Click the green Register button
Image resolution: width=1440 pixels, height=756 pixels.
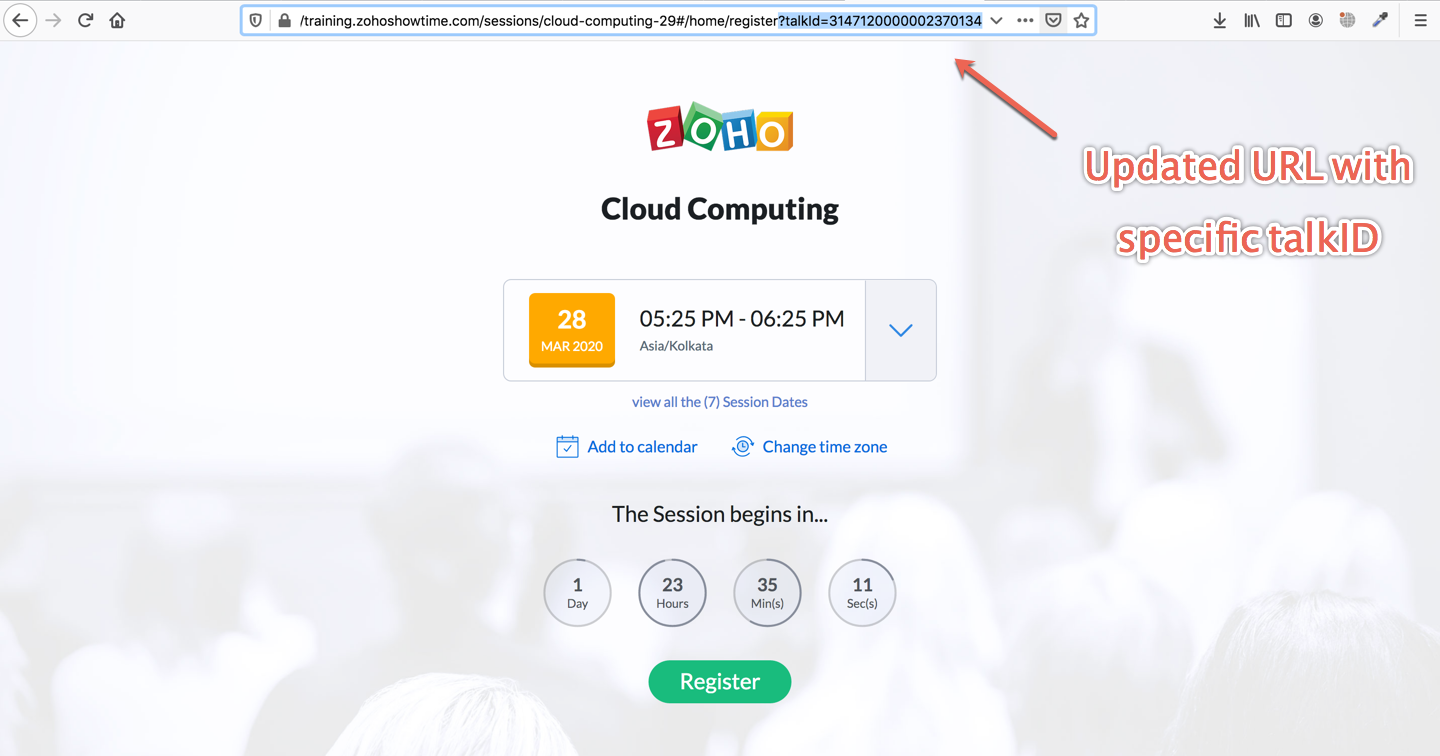click(720, 682)
